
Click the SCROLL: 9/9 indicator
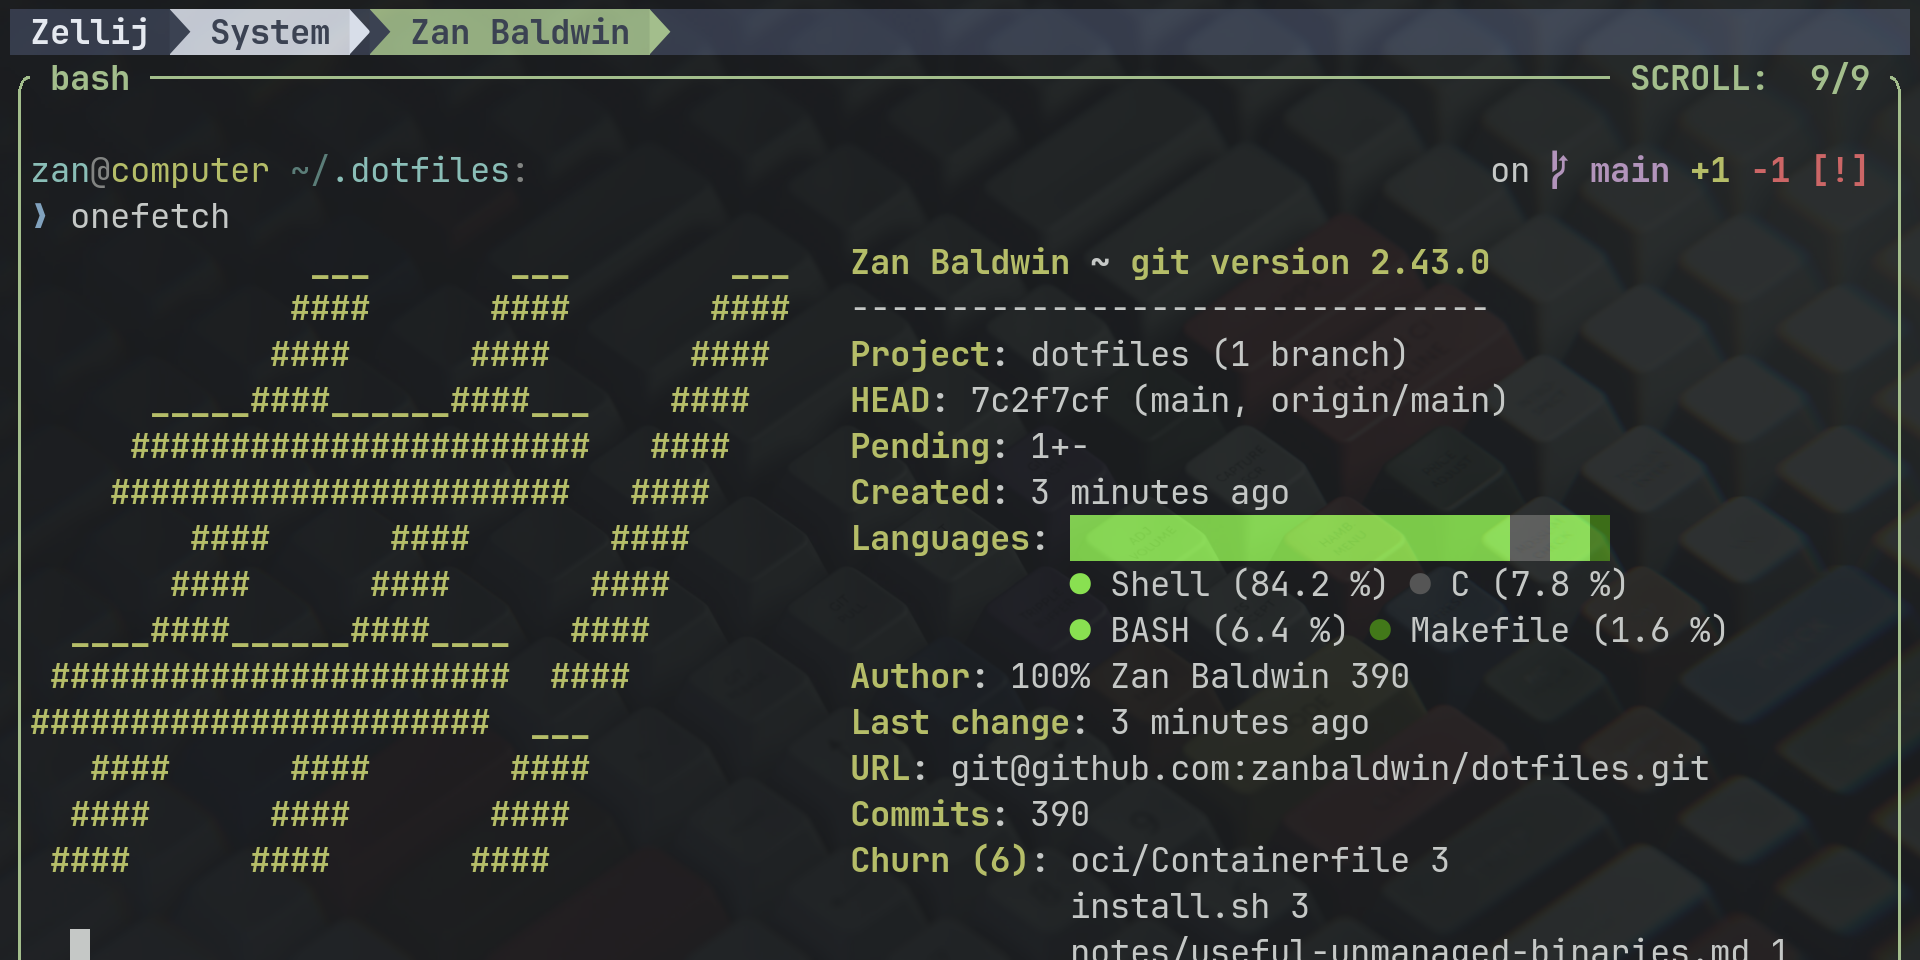tap(1750, 78)
